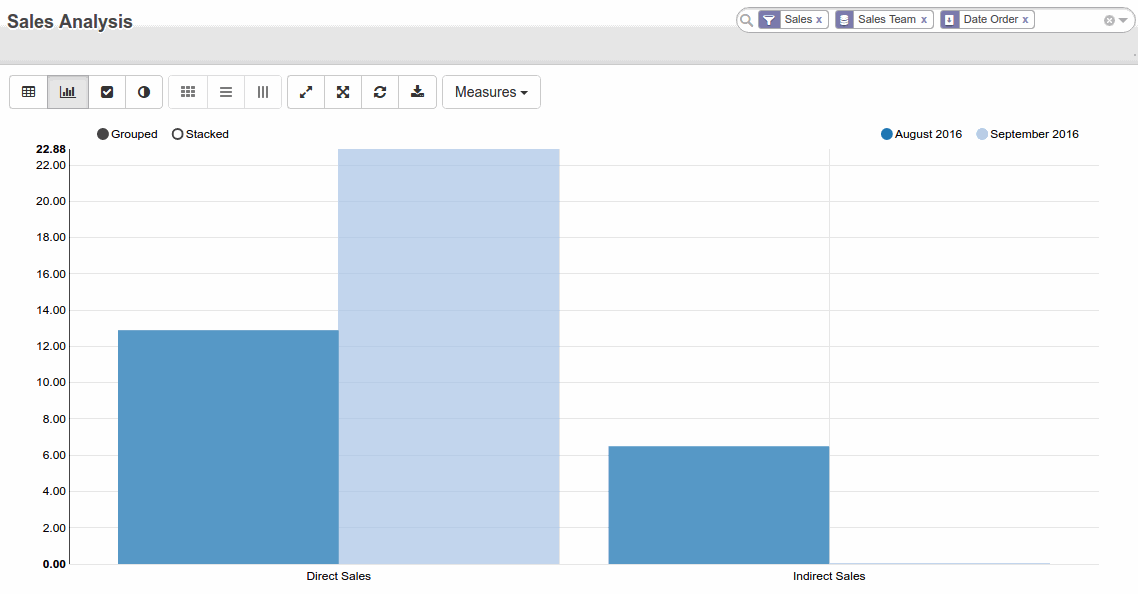1138x594 pixels.
Task: Click the filter funnel icon on Sales facet
Action: 769,20
